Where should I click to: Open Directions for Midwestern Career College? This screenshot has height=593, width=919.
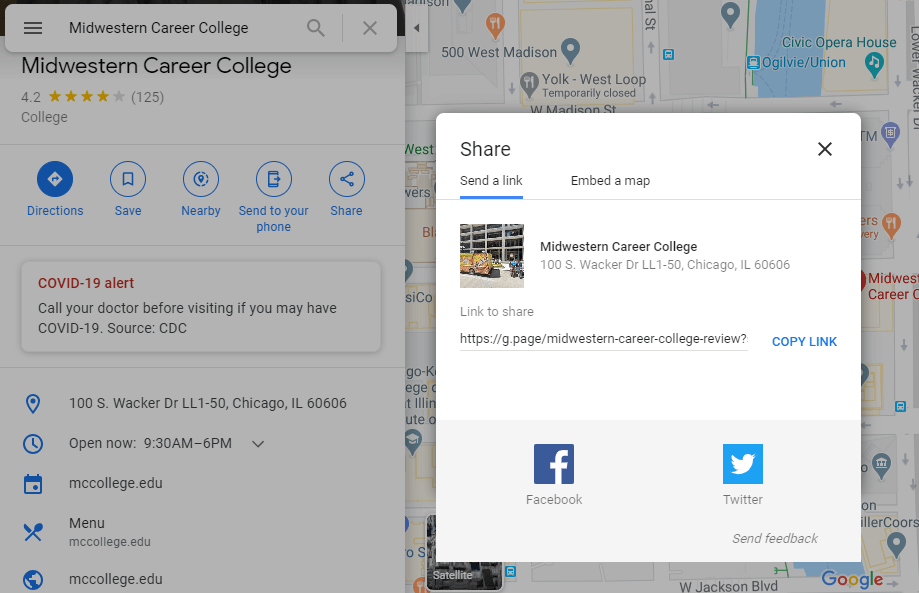(55, 181)
